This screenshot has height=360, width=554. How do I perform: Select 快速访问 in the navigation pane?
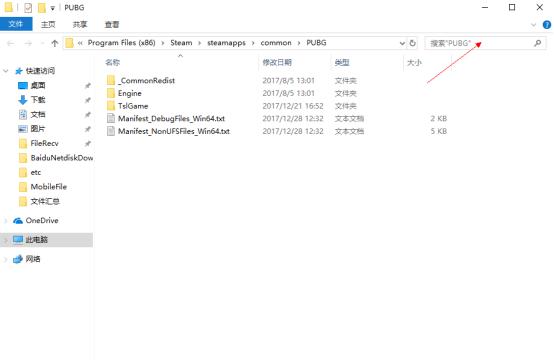pos(40,71)
